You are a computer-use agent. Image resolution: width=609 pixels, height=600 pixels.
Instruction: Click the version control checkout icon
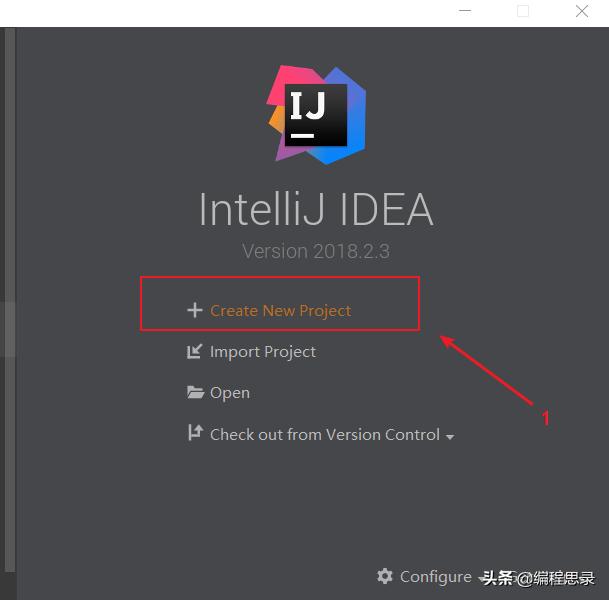[195, 433]
